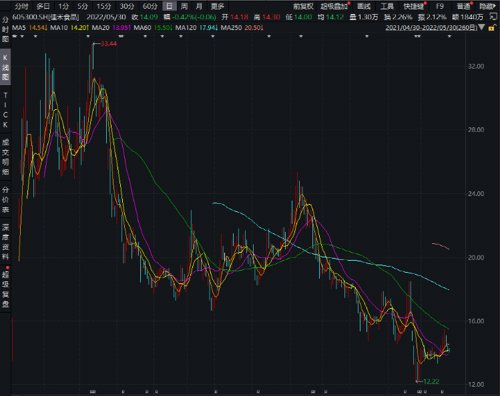Open the 分价表 sidebar panel

(x=5, y=199)
